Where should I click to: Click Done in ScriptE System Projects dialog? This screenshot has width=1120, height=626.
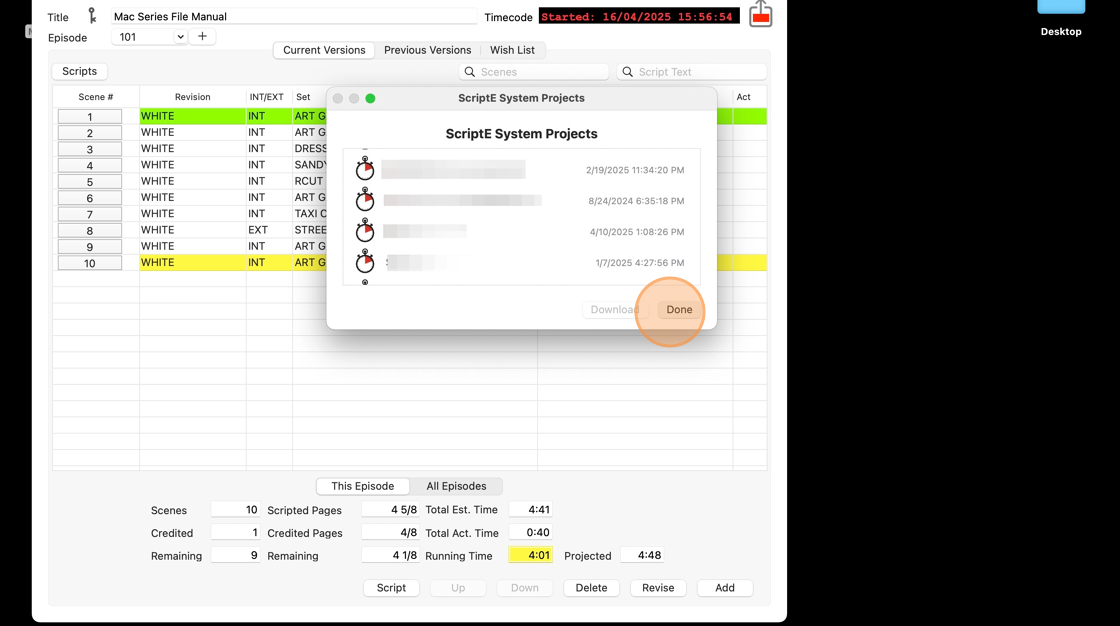[679, 309]
